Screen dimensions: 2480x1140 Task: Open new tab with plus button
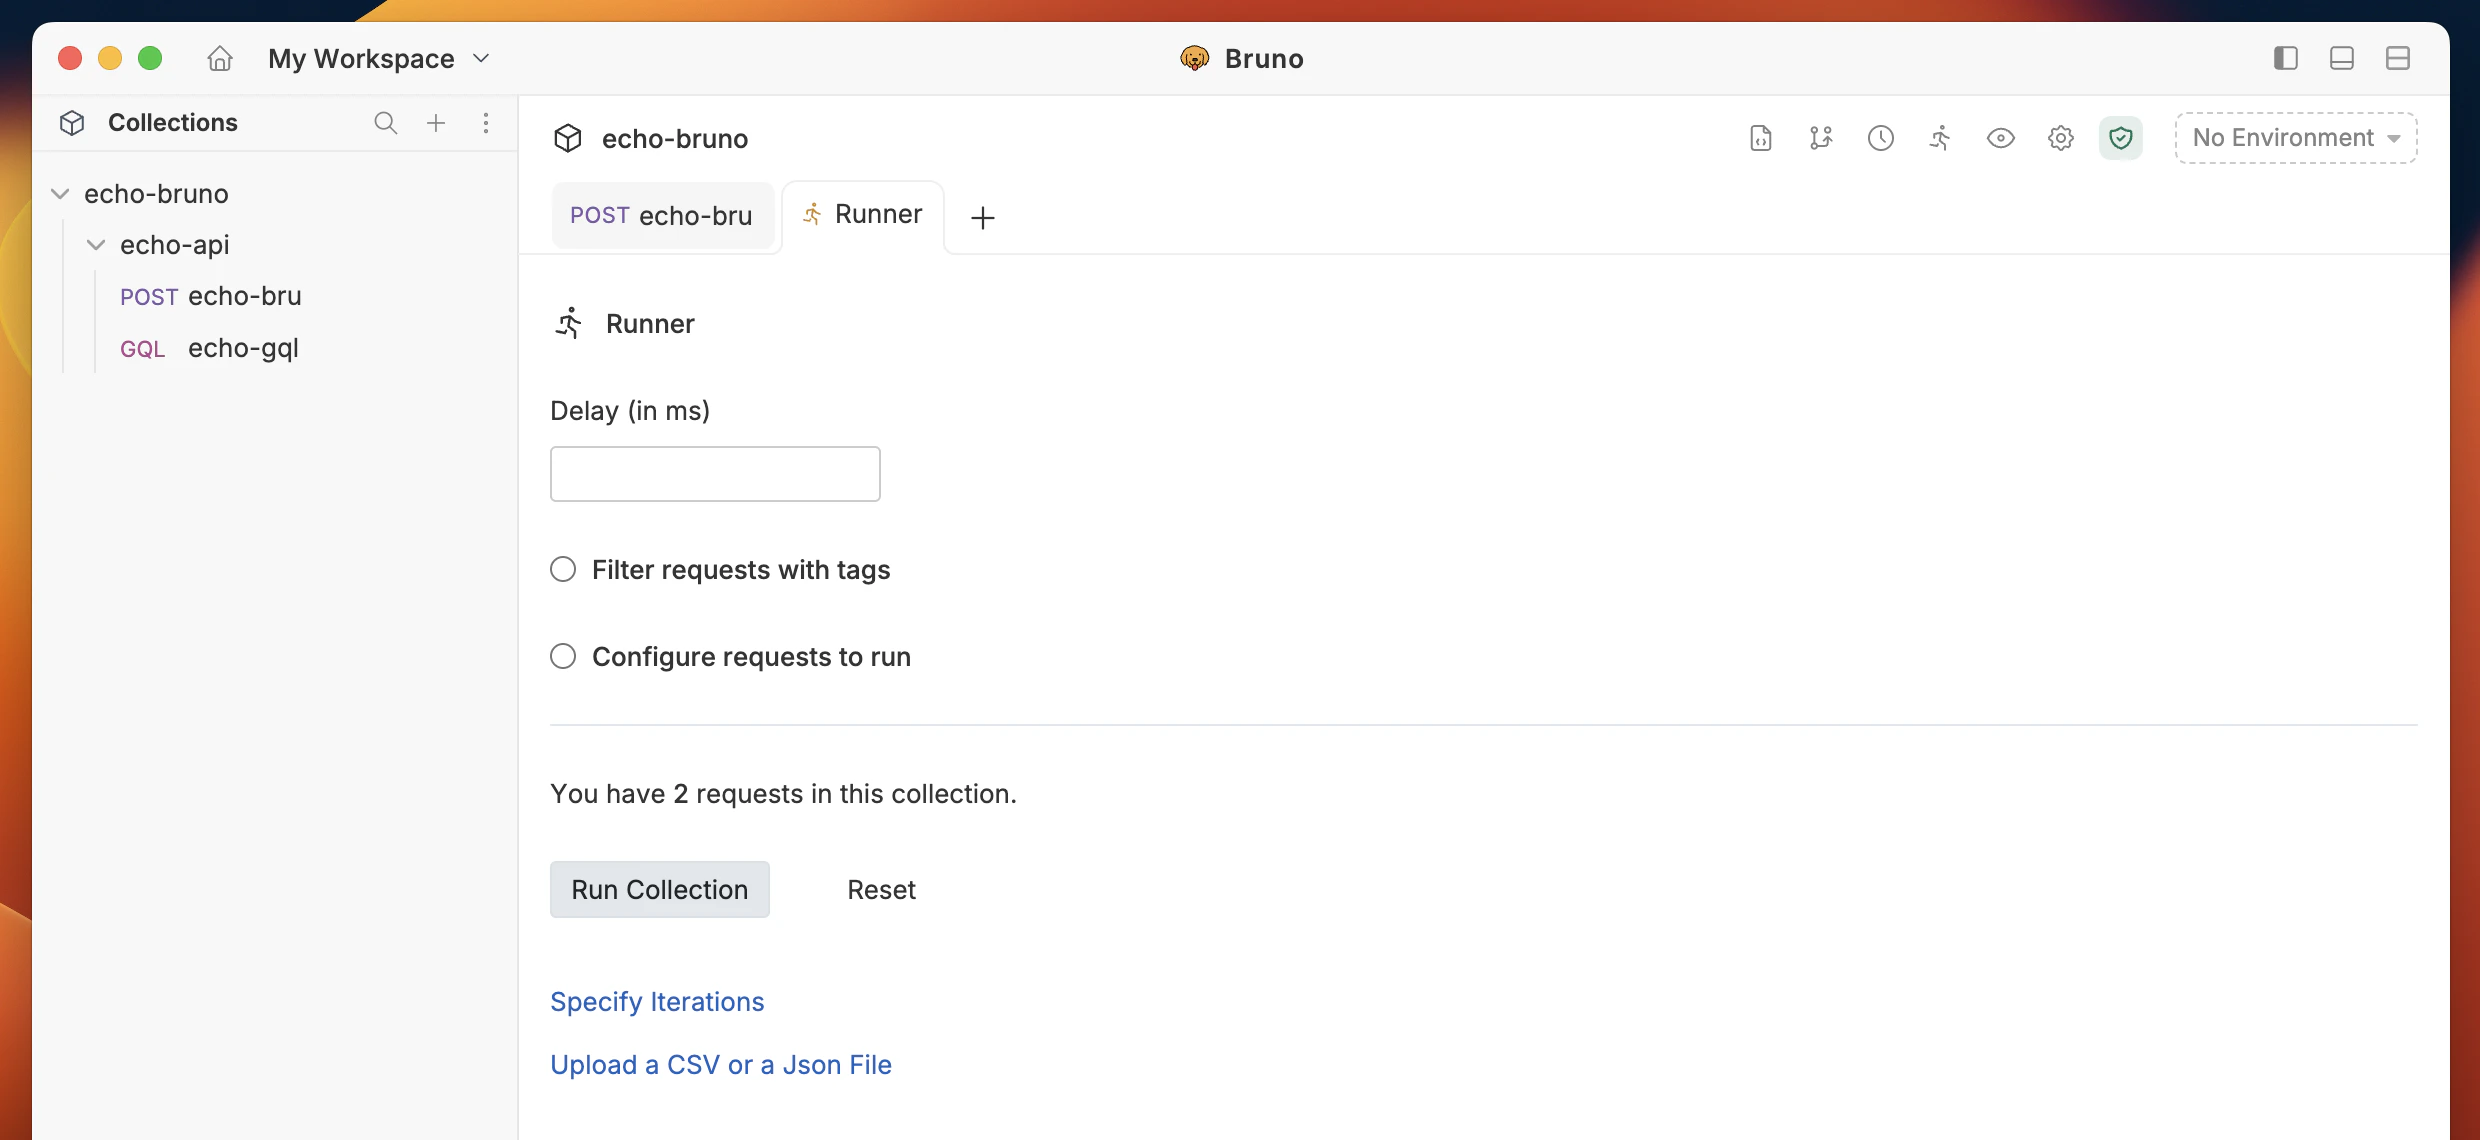click(x=983, y=217)
